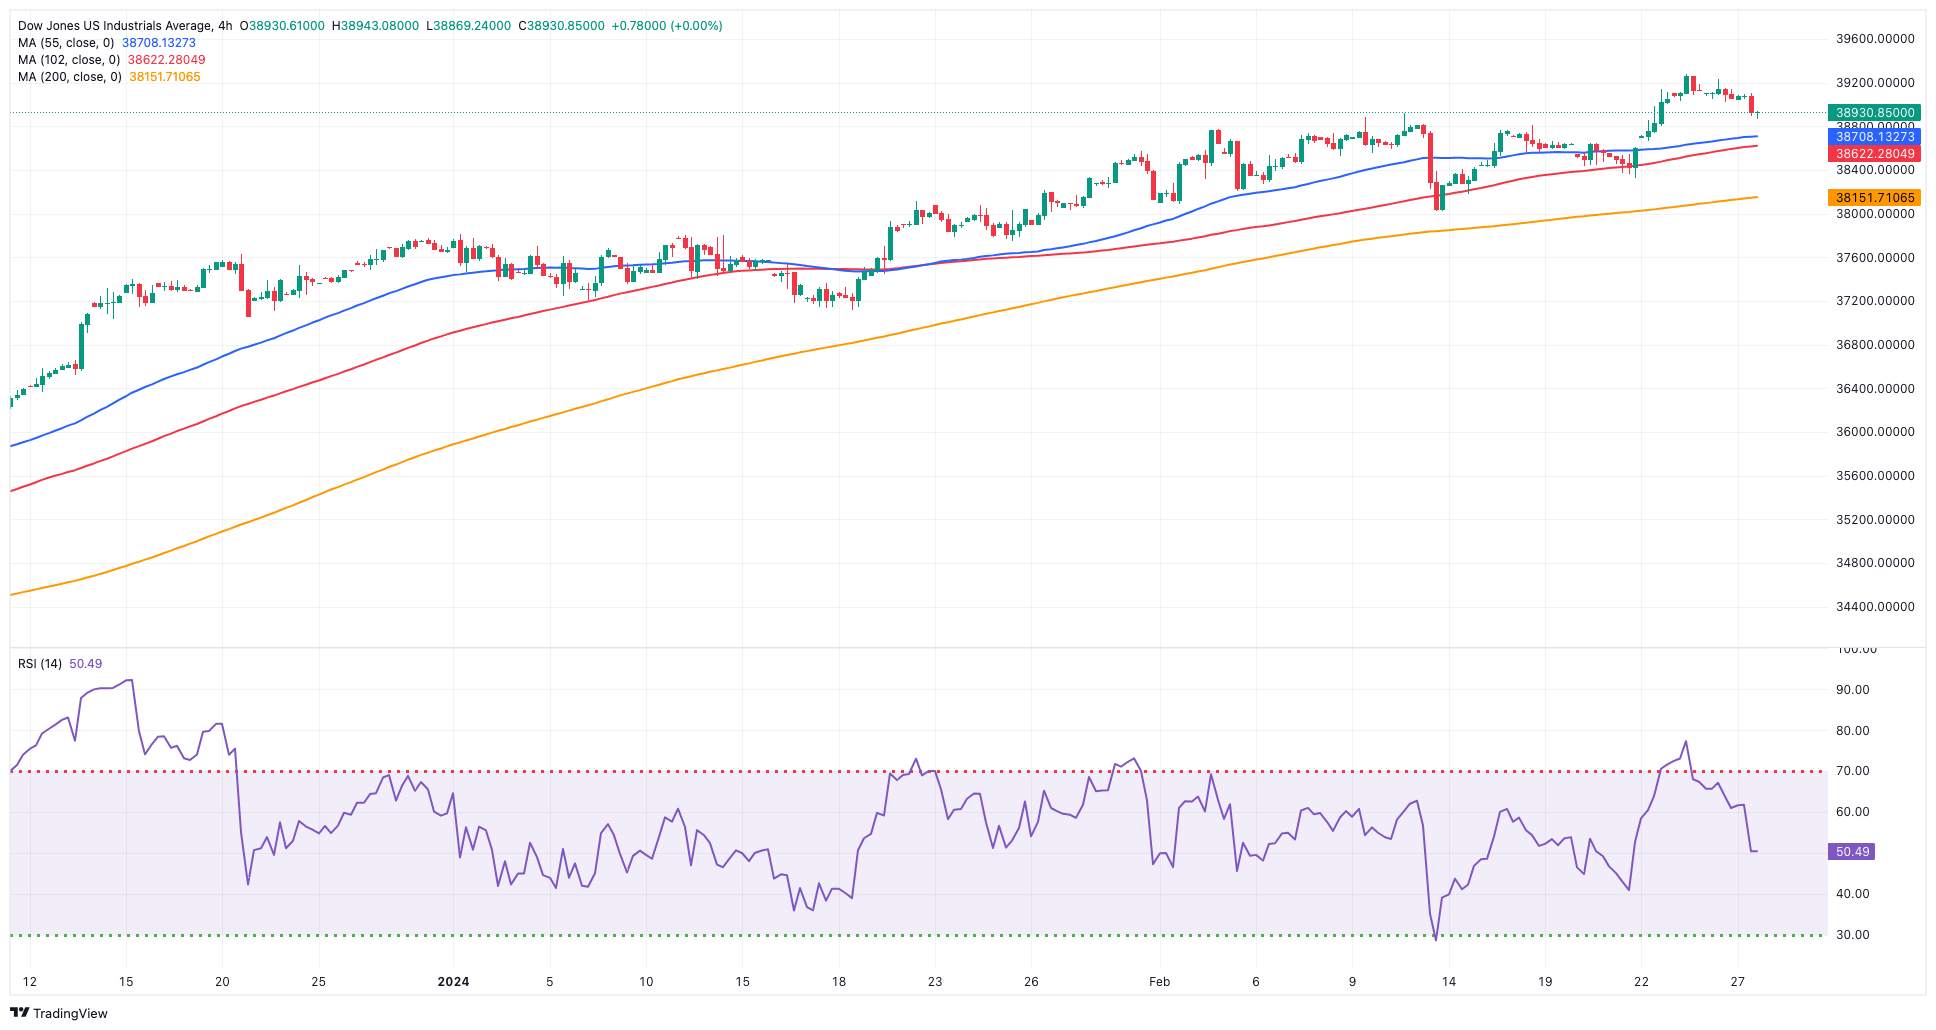Click the 30.00 RSI axis label
The height and width of the screenshot is (1030, 1936).
pos(1852,935)
